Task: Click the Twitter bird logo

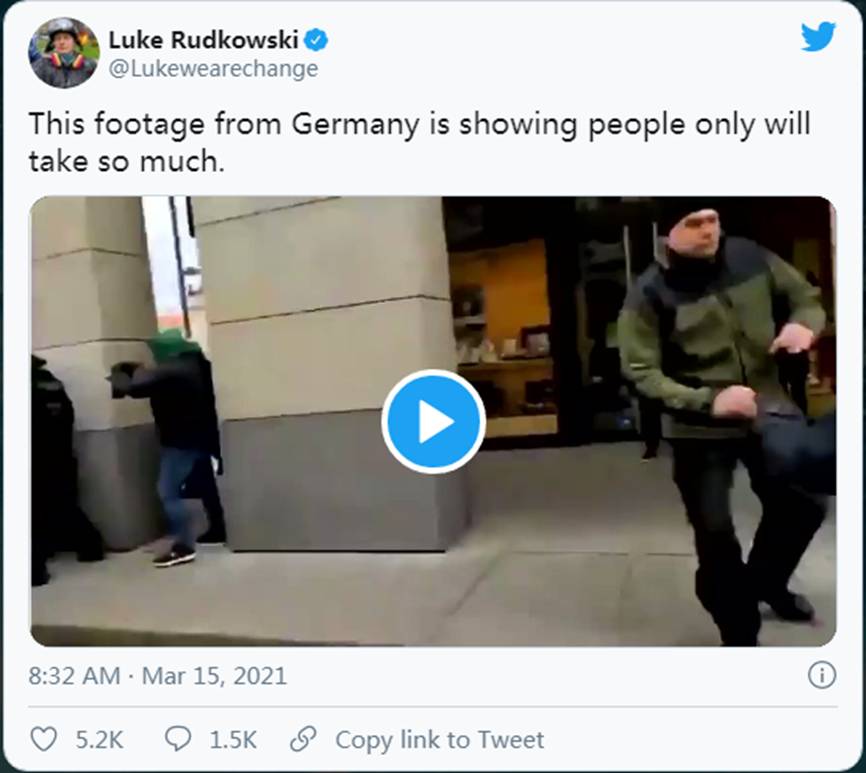Action: coord(818,36)
